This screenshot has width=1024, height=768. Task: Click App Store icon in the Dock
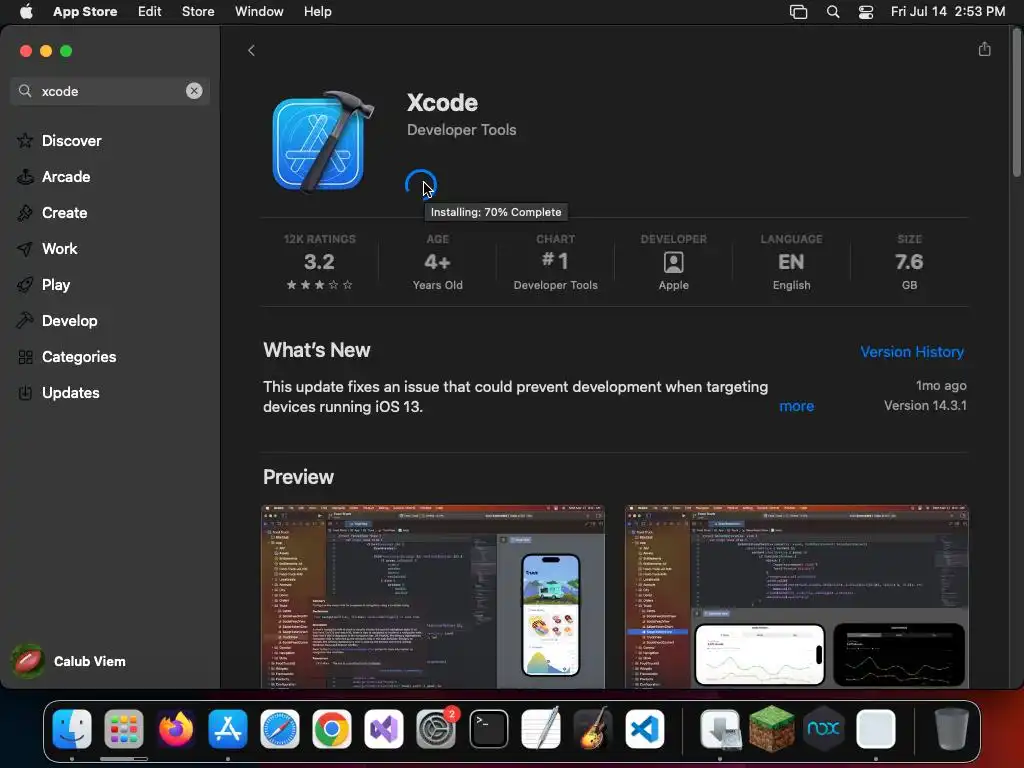point(228,729)
